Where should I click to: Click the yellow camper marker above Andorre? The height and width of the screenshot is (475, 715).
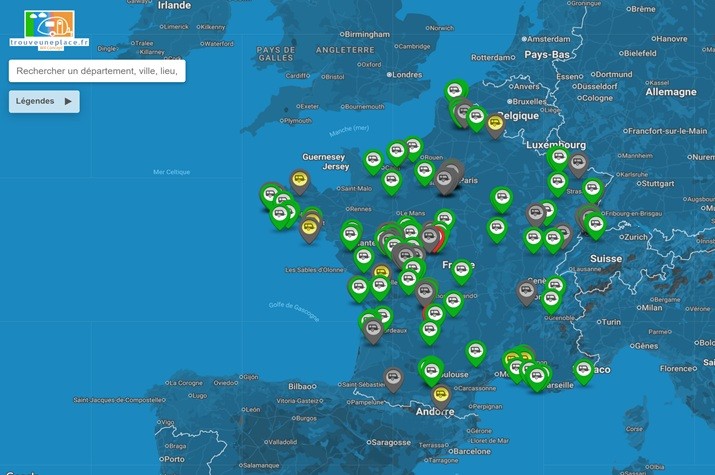[x=441, y=395]
